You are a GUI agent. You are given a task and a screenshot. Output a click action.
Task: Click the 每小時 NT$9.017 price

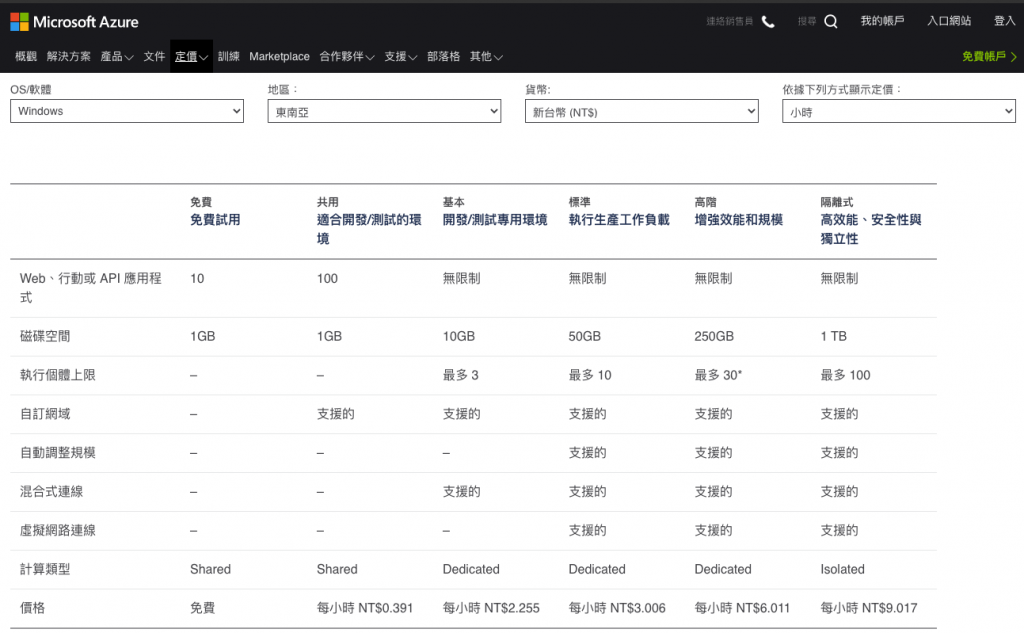(869, 608)
